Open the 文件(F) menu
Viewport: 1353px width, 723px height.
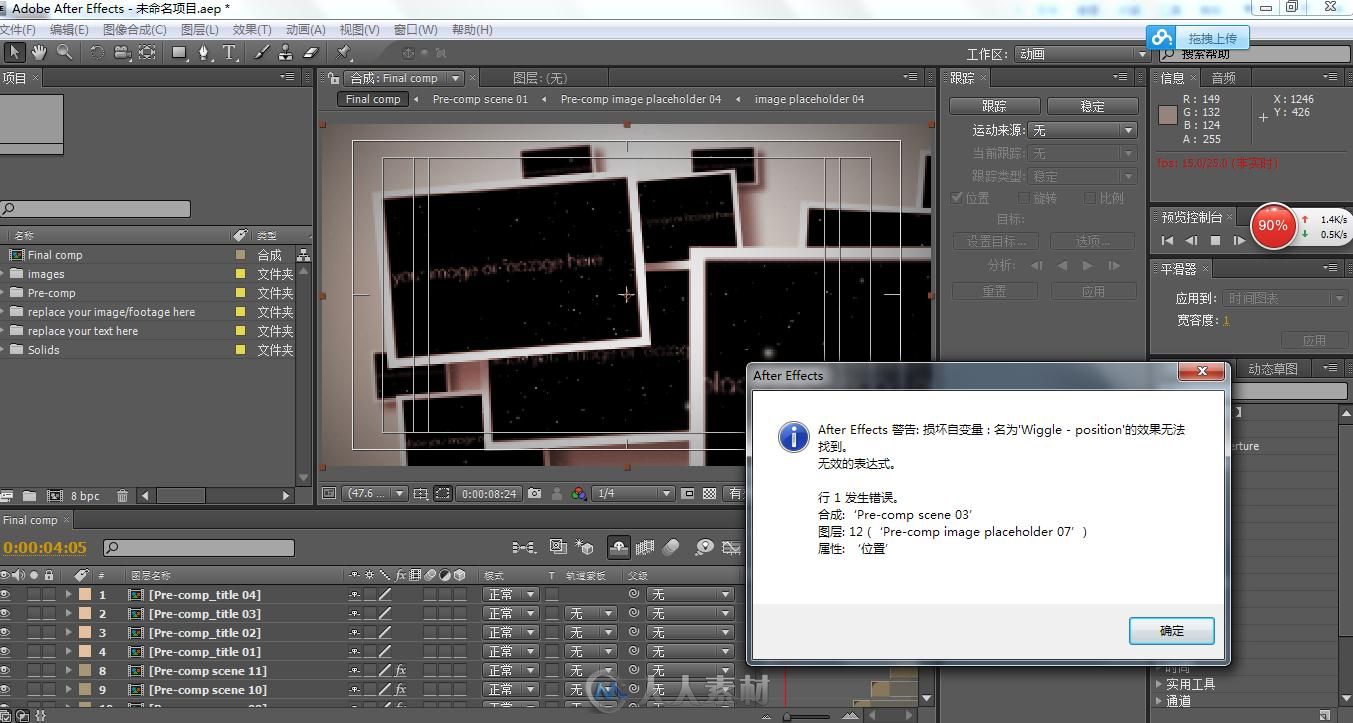[17, 30]
